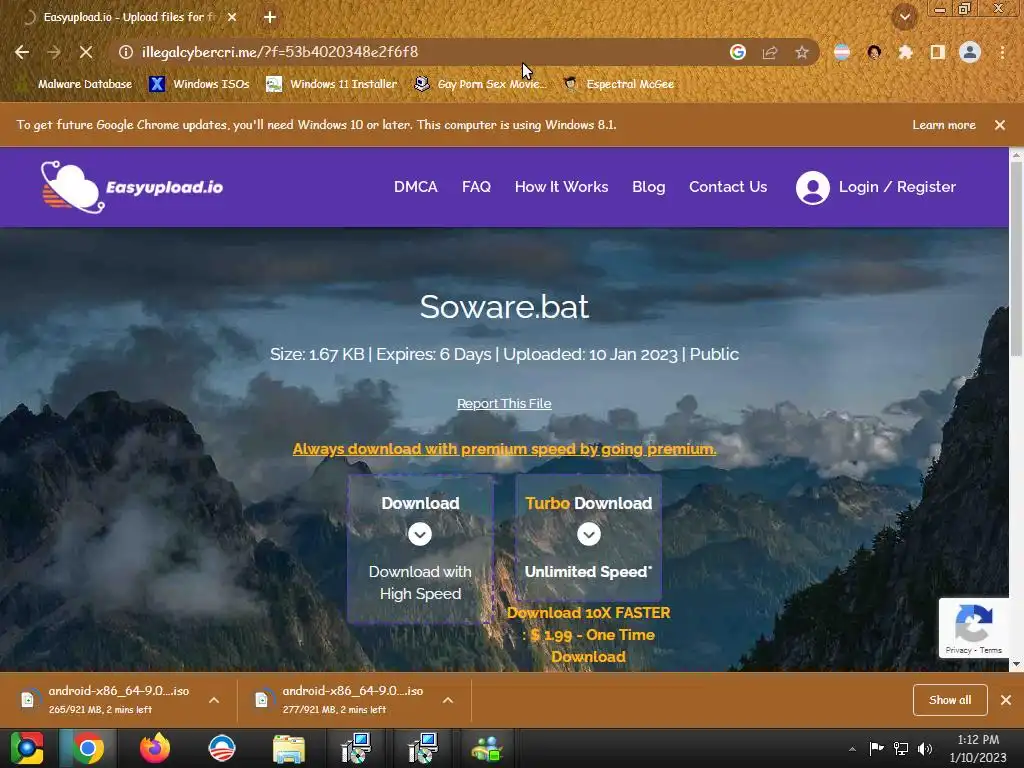
Task: Click Download 10X FASTER offer text
Action: tap(588, 635)
